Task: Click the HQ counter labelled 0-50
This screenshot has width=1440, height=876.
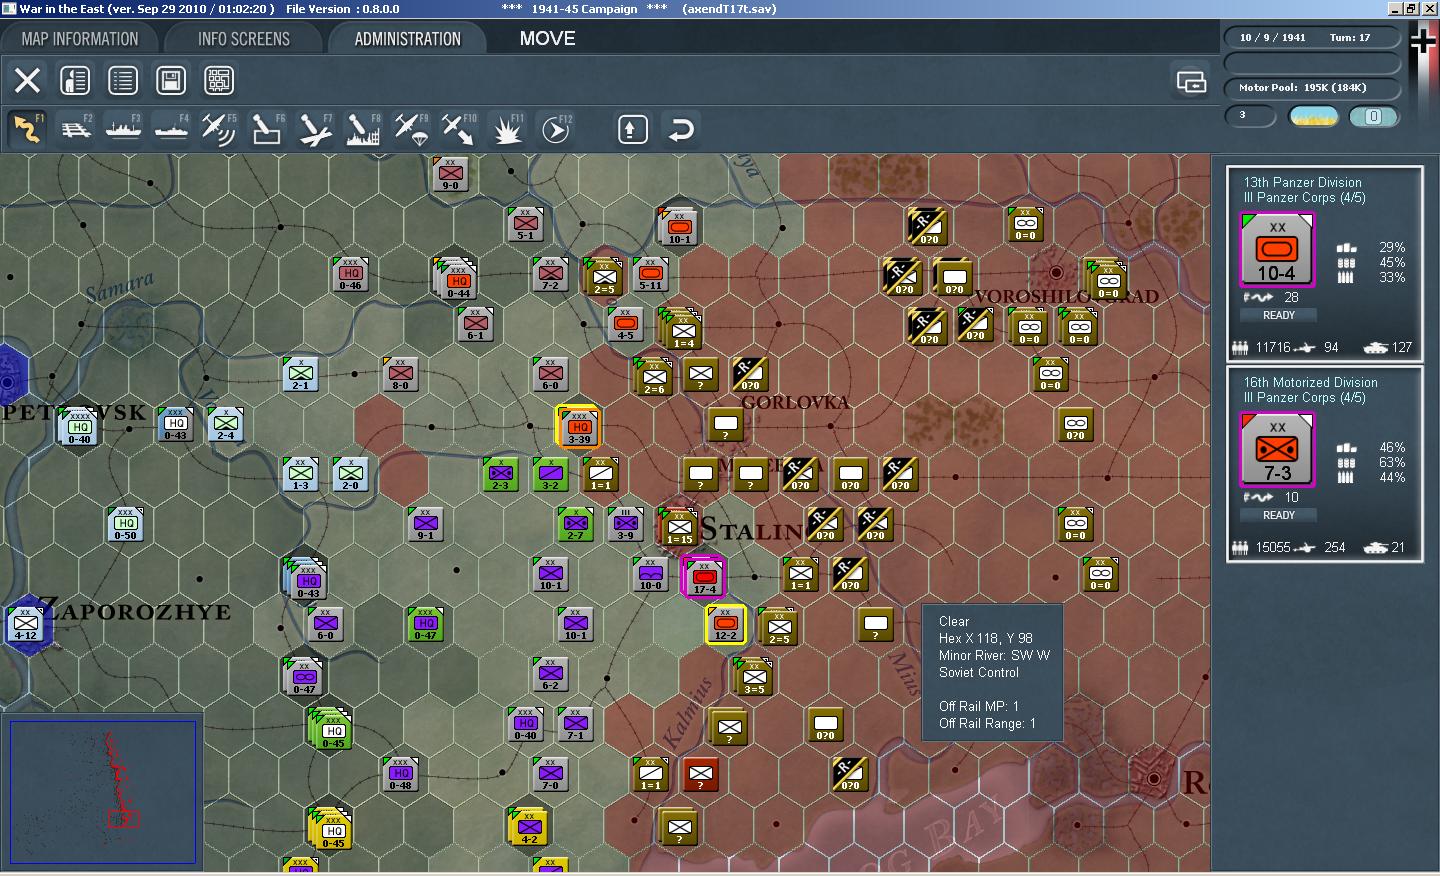Action: tap(125, 524)
